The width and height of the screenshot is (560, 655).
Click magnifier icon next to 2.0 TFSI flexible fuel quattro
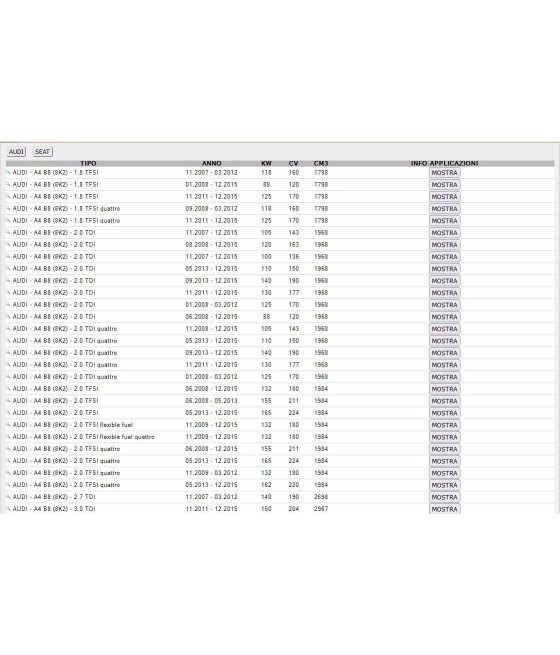(x=8, y=437)
